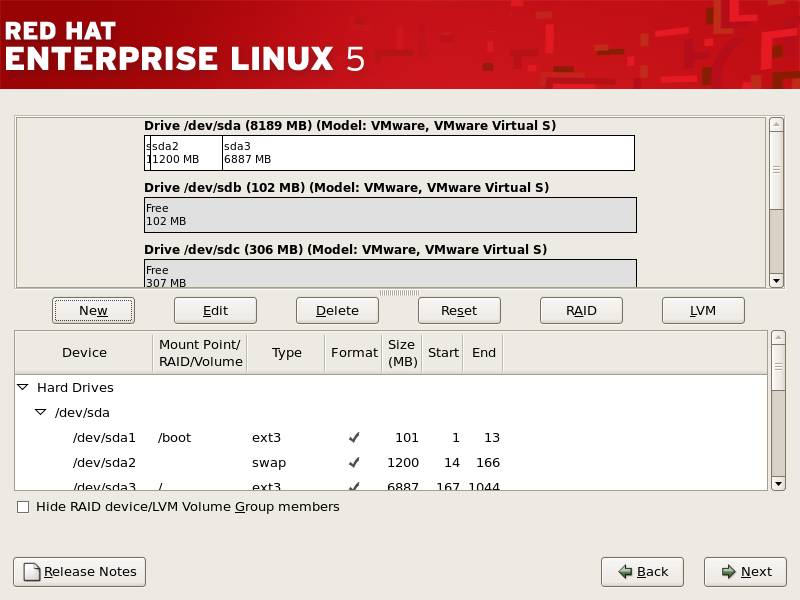Click the size value 101

(407, 438)
